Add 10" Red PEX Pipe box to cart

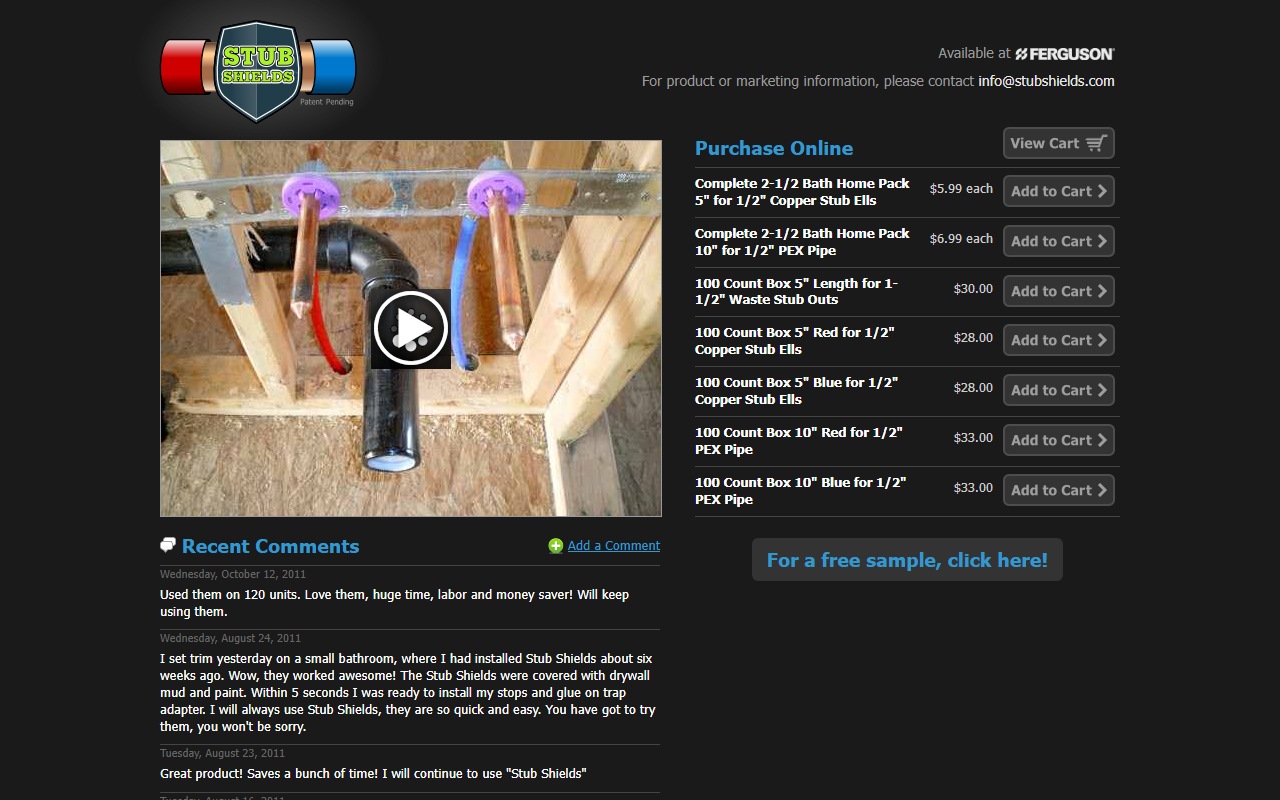click(x=1058, y=440)
